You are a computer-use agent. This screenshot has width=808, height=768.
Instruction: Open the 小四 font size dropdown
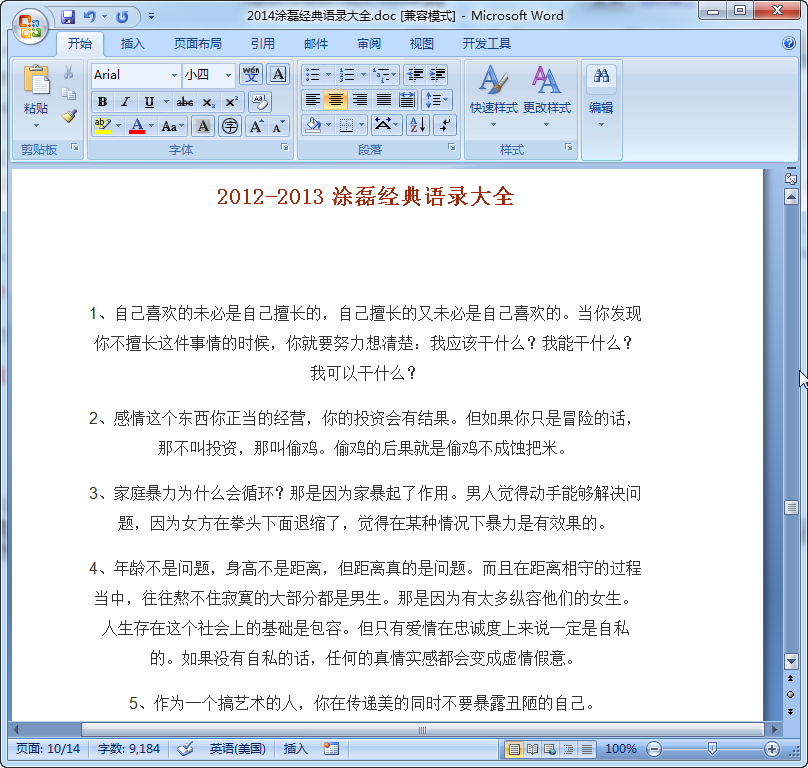[x=228, y=75]
